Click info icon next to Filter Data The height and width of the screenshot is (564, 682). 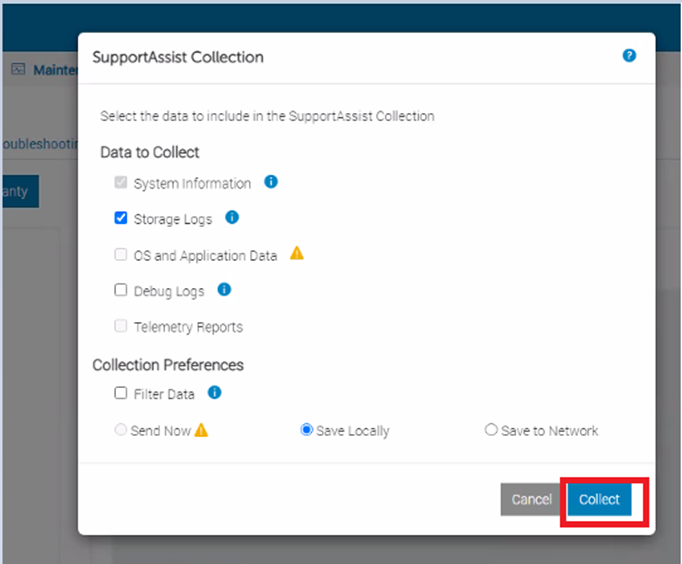[x=215, y=393]
